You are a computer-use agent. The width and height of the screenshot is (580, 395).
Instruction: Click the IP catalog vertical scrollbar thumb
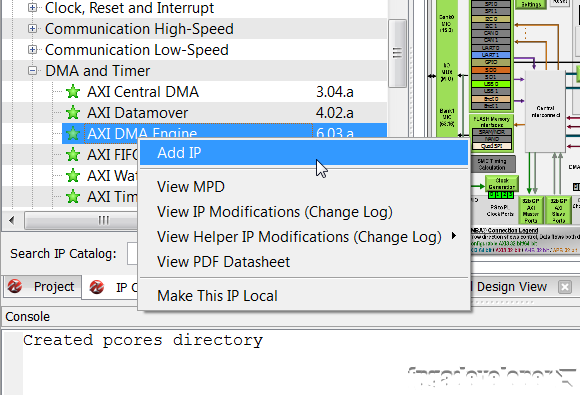tap(397, 53)
